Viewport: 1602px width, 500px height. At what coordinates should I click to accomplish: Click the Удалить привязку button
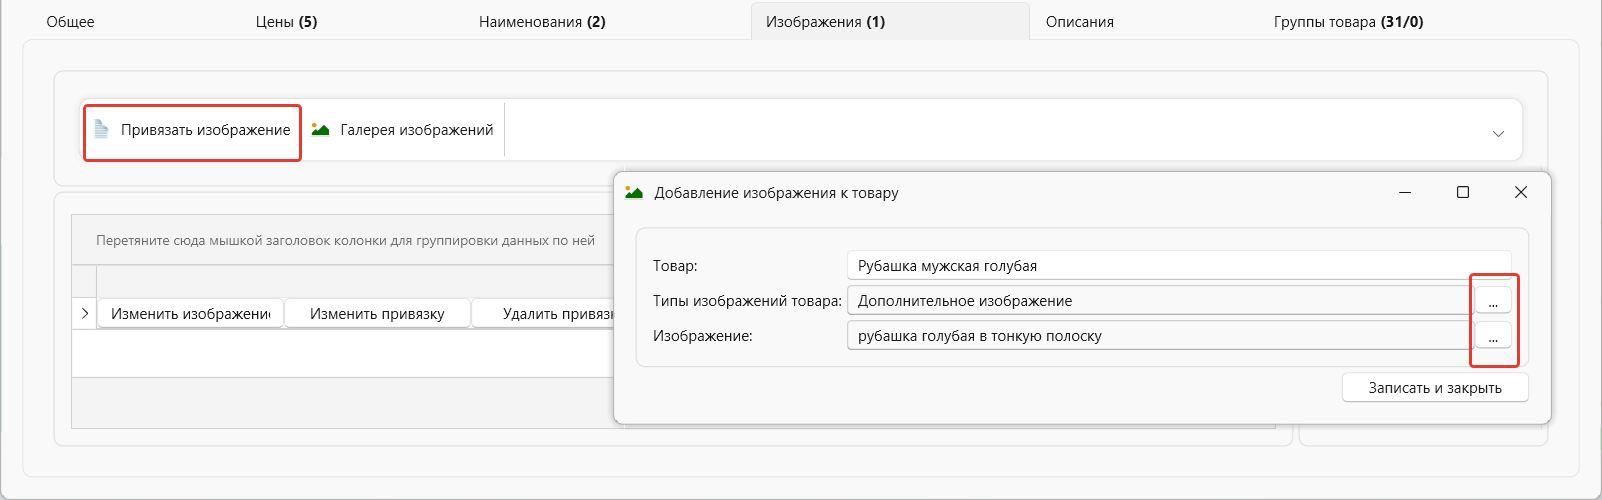click(544, 314)
